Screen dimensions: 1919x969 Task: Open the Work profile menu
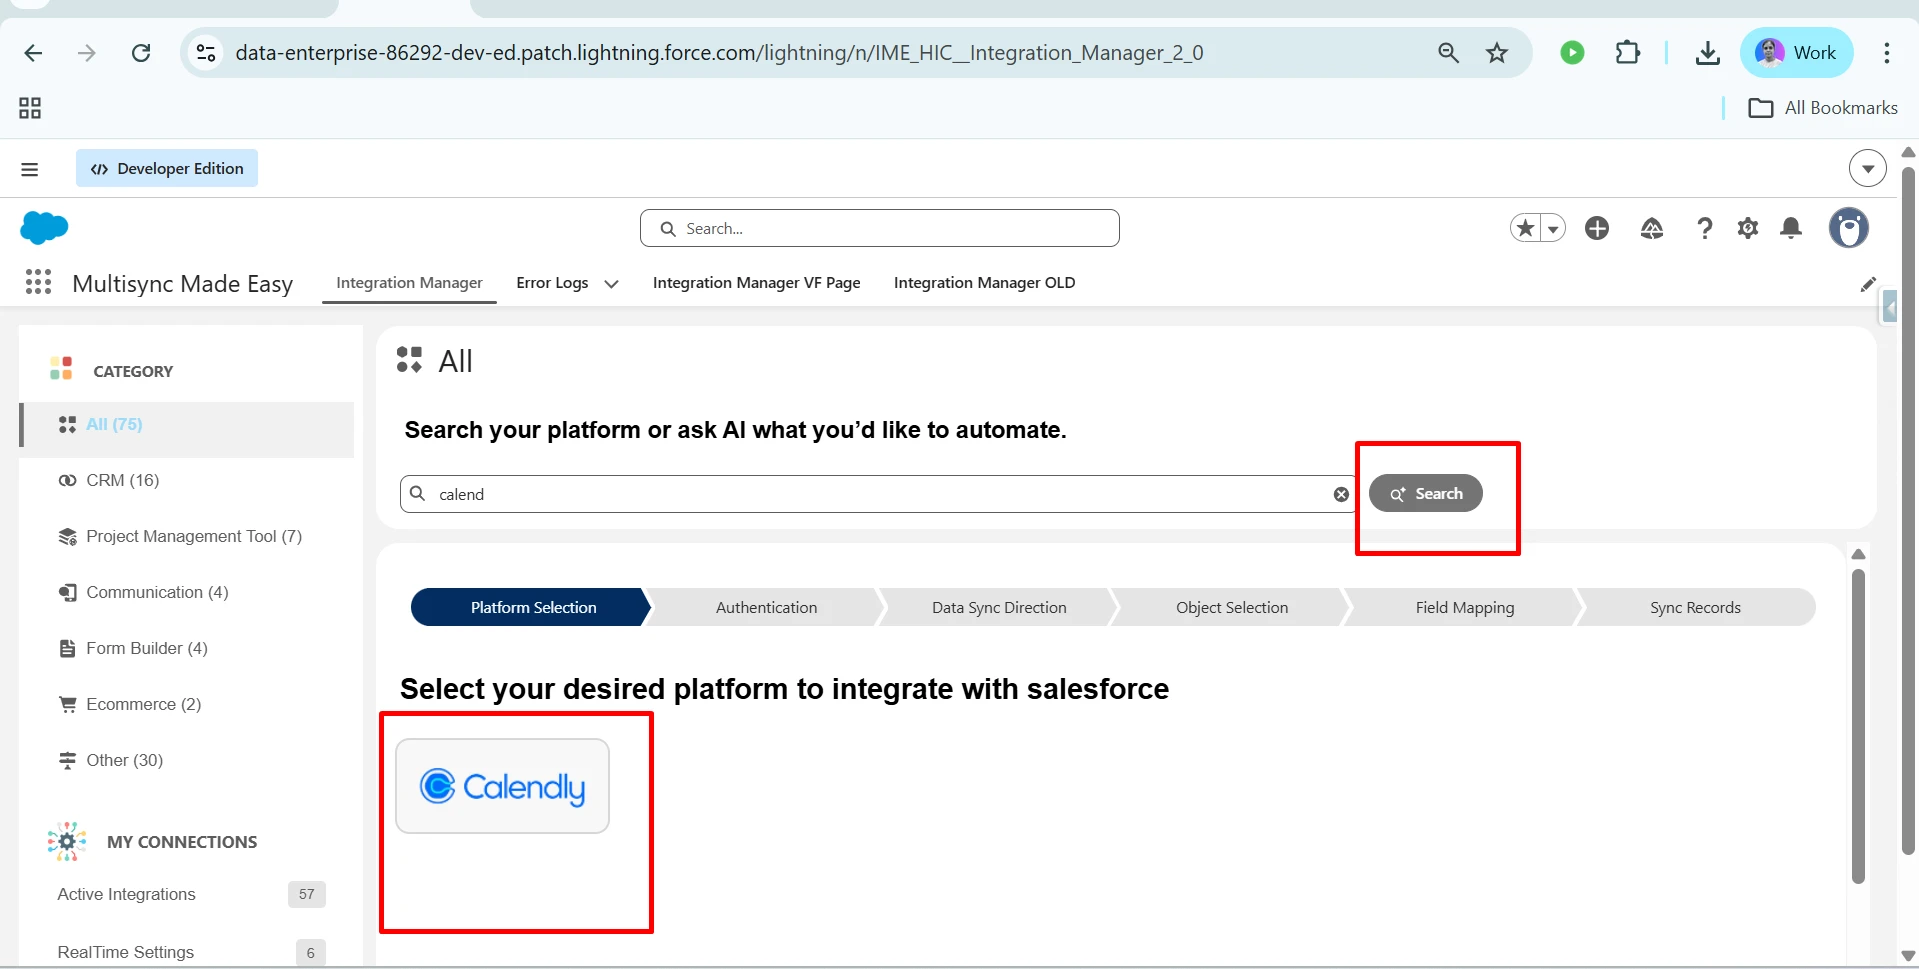(x=1797, y=53)
